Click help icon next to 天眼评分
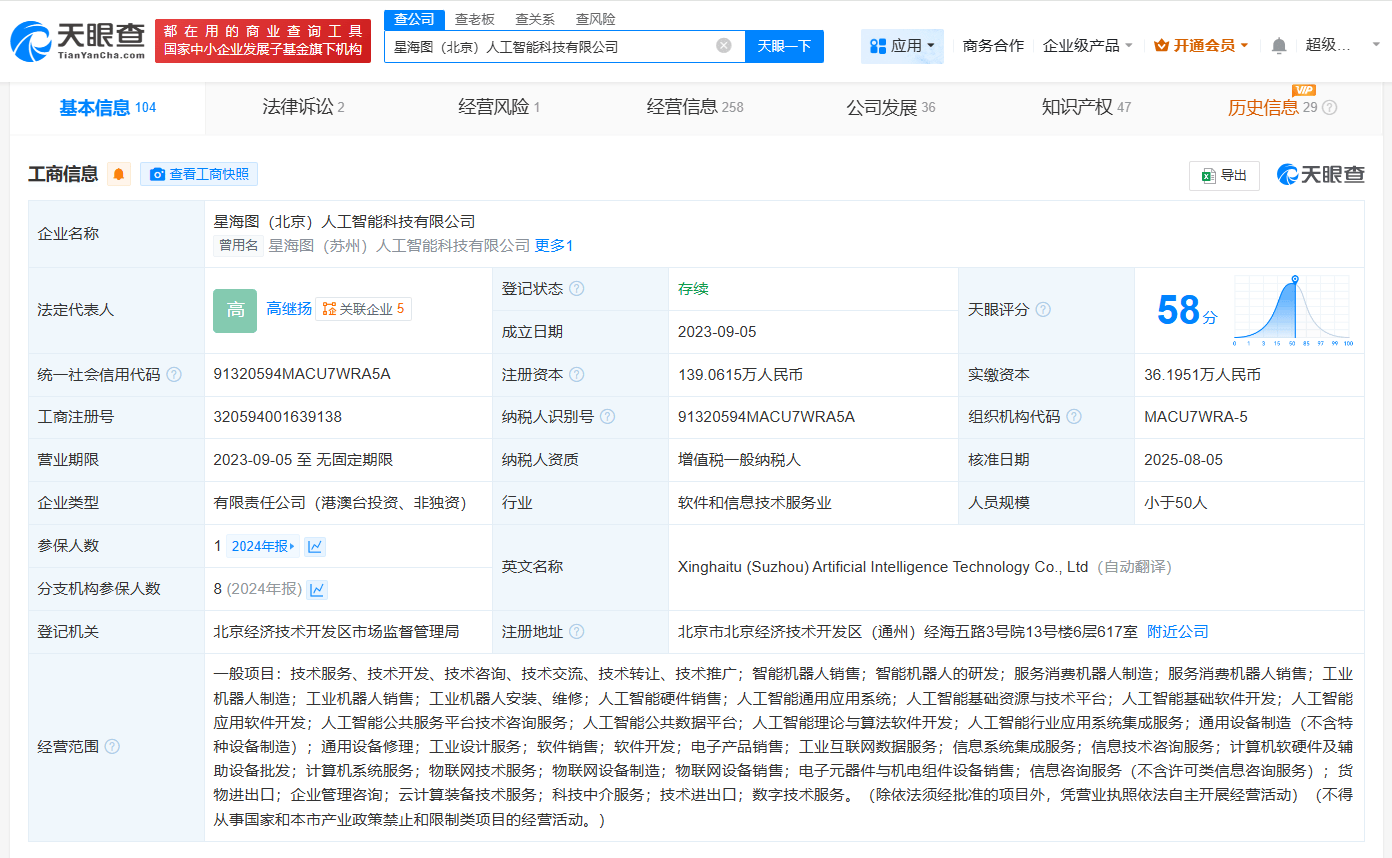This screenshot has width=1392, height=858. [1043, 310]
